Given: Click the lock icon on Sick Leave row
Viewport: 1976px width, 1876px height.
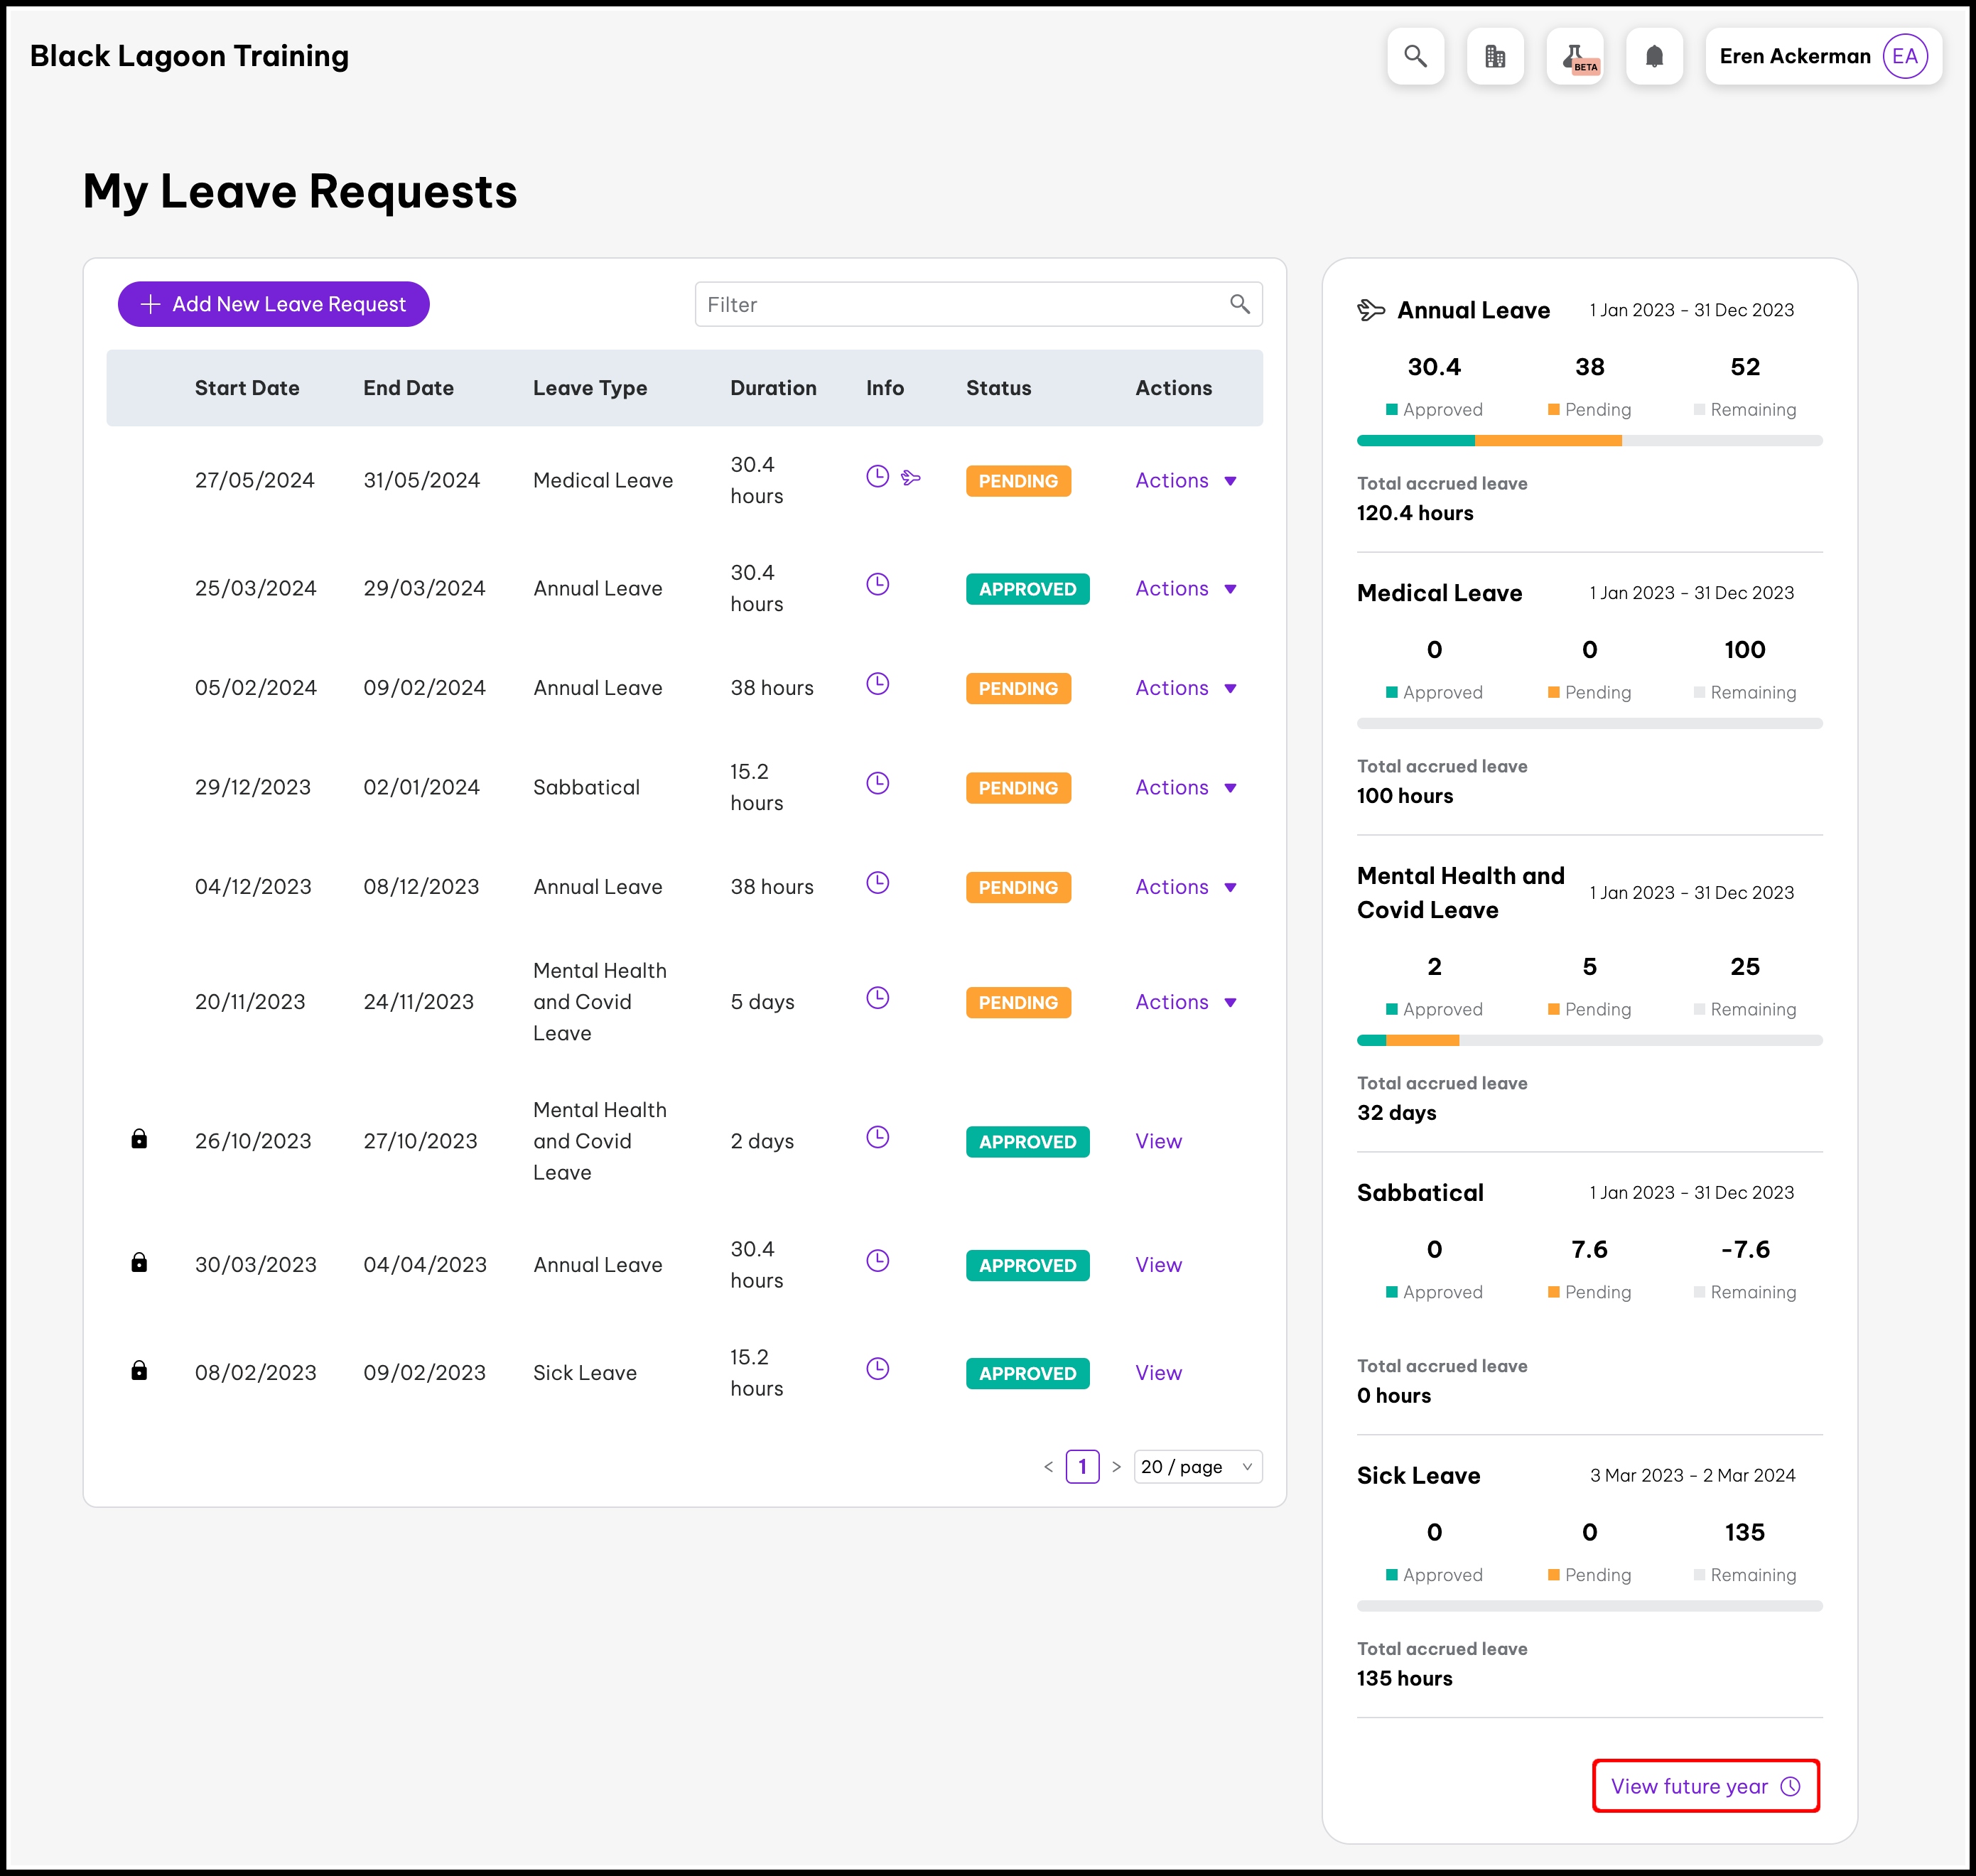Looking at the screenshot, I should (x=139, y=1370).
